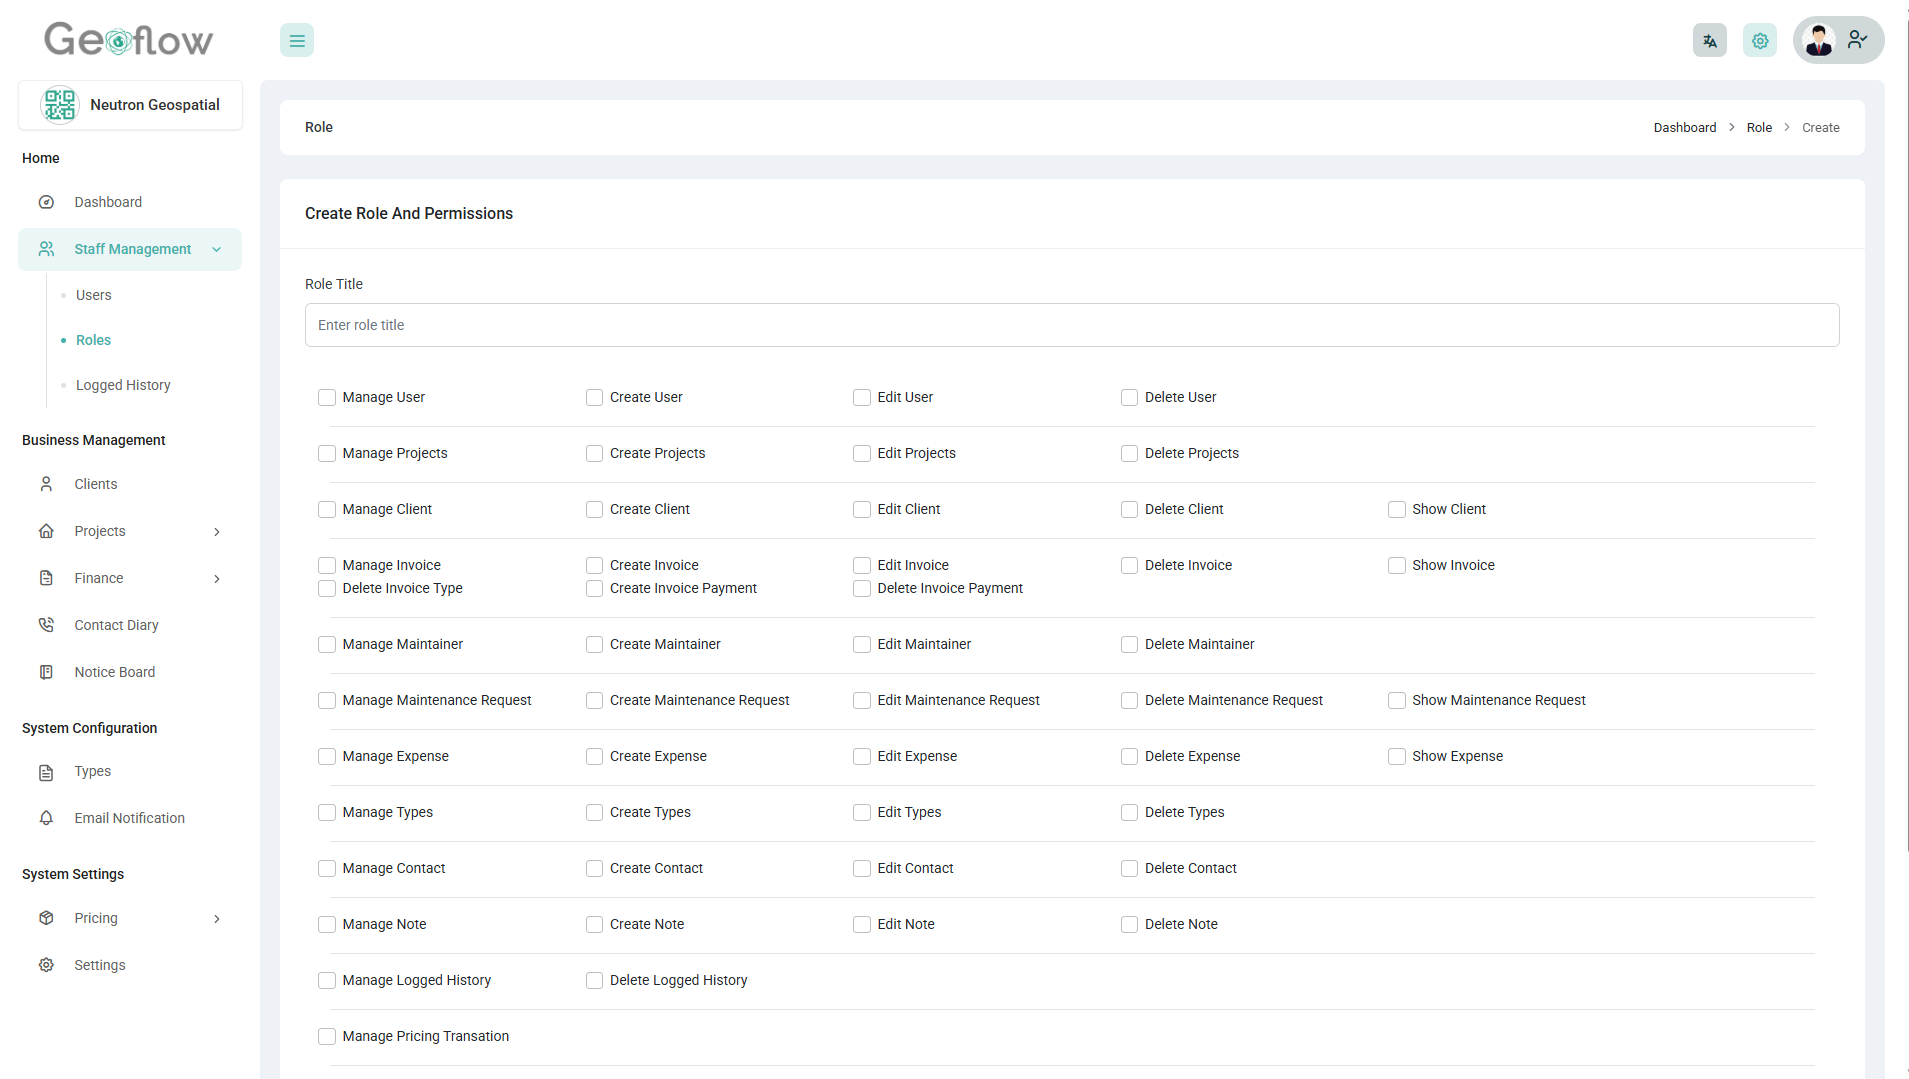Click the Dashboard breadcrumb link
1909x1079 pixels.
click(x=1684, y=128)
